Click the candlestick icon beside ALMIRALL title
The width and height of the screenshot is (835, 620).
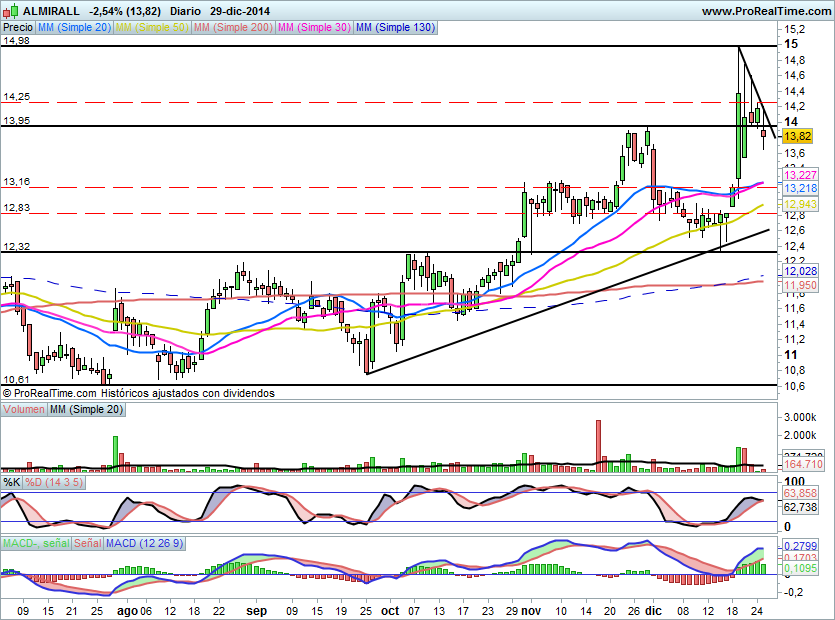click(9, 10)
